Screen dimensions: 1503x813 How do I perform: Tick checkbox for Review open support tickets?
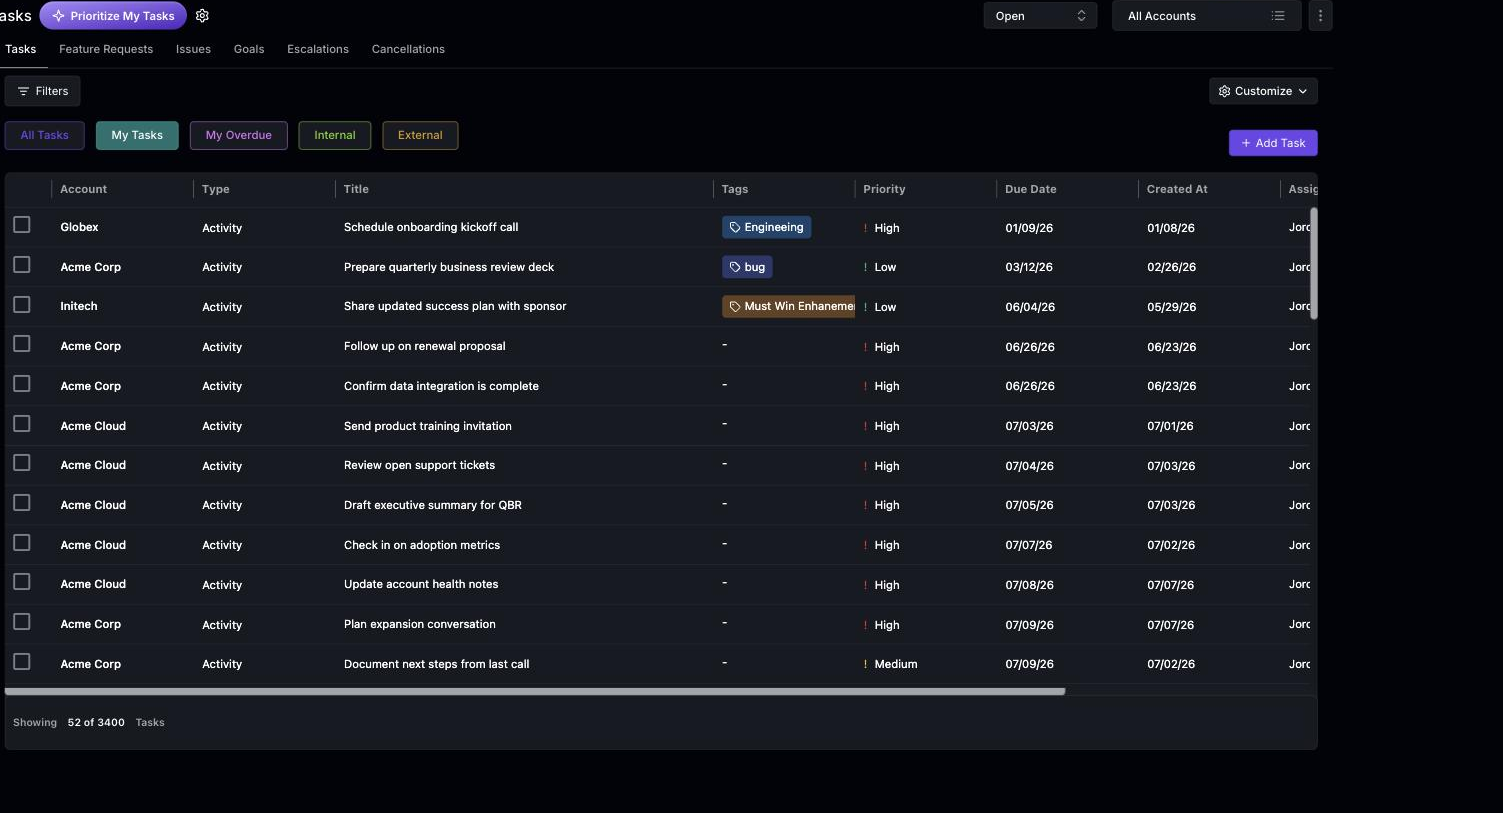(x=22, y=463)
